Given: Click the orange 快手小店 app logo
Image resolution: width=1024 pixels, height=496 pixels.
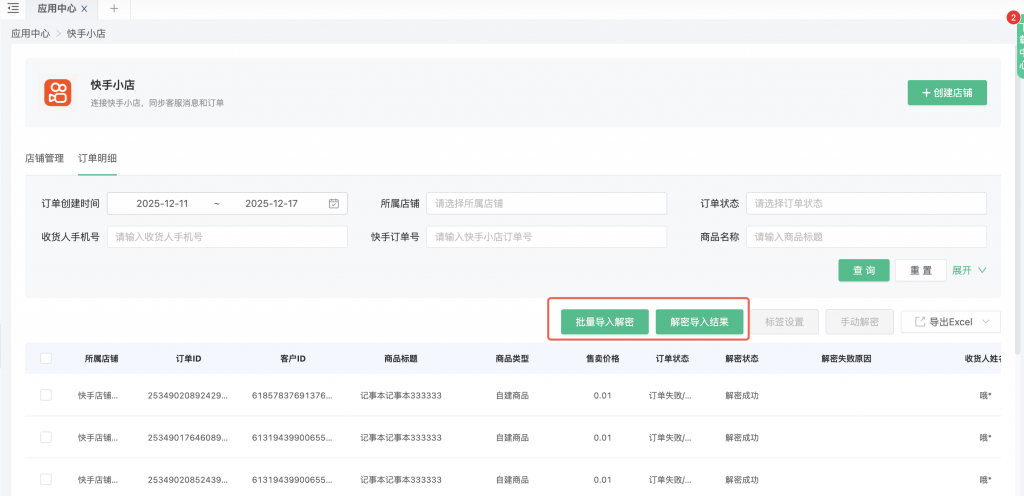Looking at the screenshot, I should (x=58, y=93).
